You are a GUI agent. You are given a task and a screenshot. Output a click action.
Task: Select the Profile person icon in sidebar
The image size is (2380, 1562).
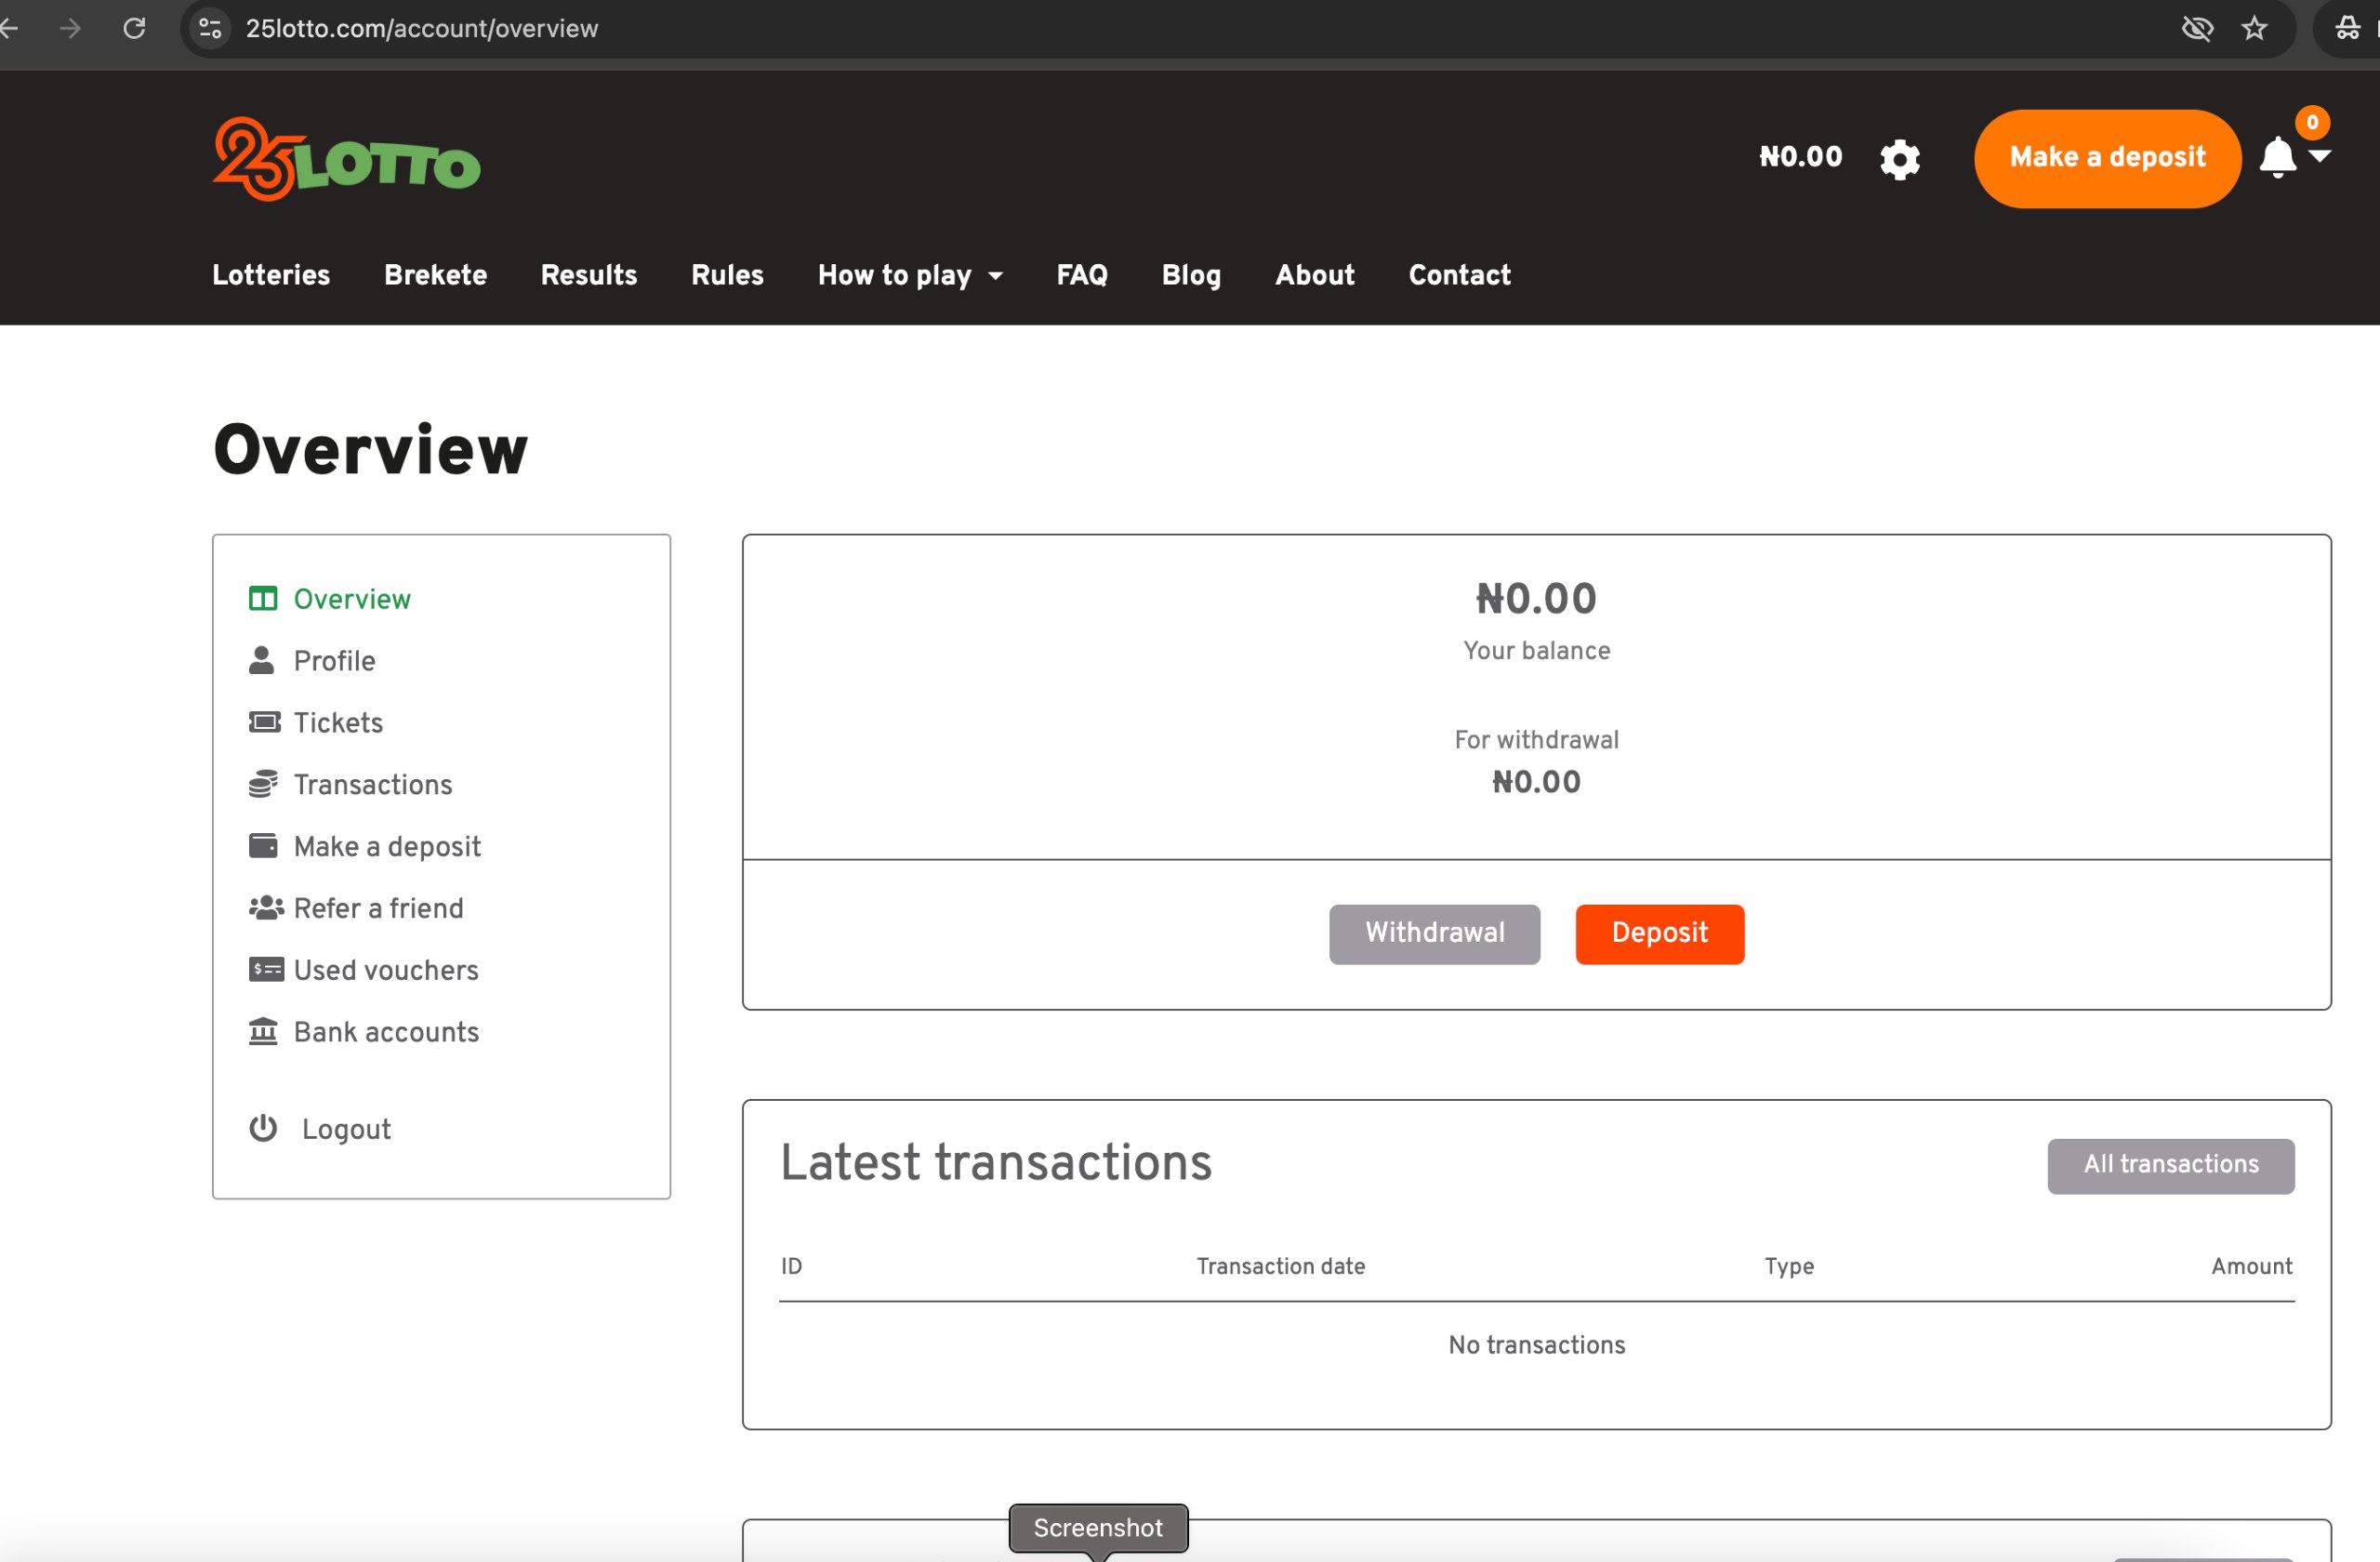point(262,660)
